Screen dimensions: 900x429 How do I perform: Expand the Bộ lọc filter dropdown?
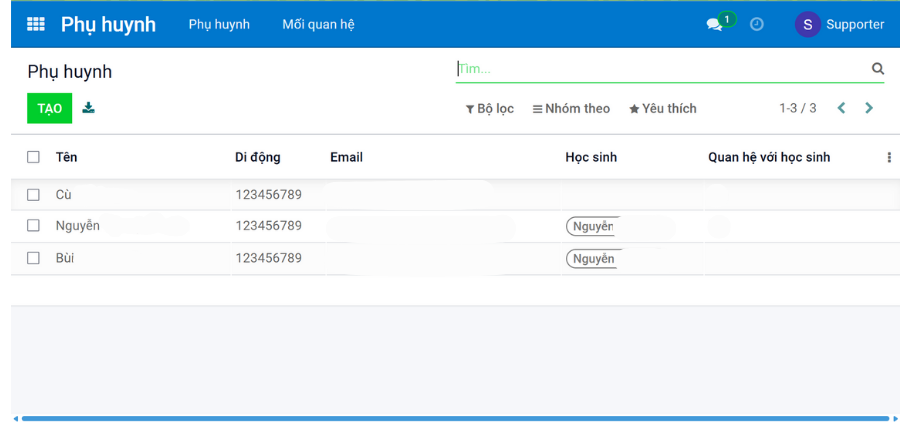click(490, 108)
